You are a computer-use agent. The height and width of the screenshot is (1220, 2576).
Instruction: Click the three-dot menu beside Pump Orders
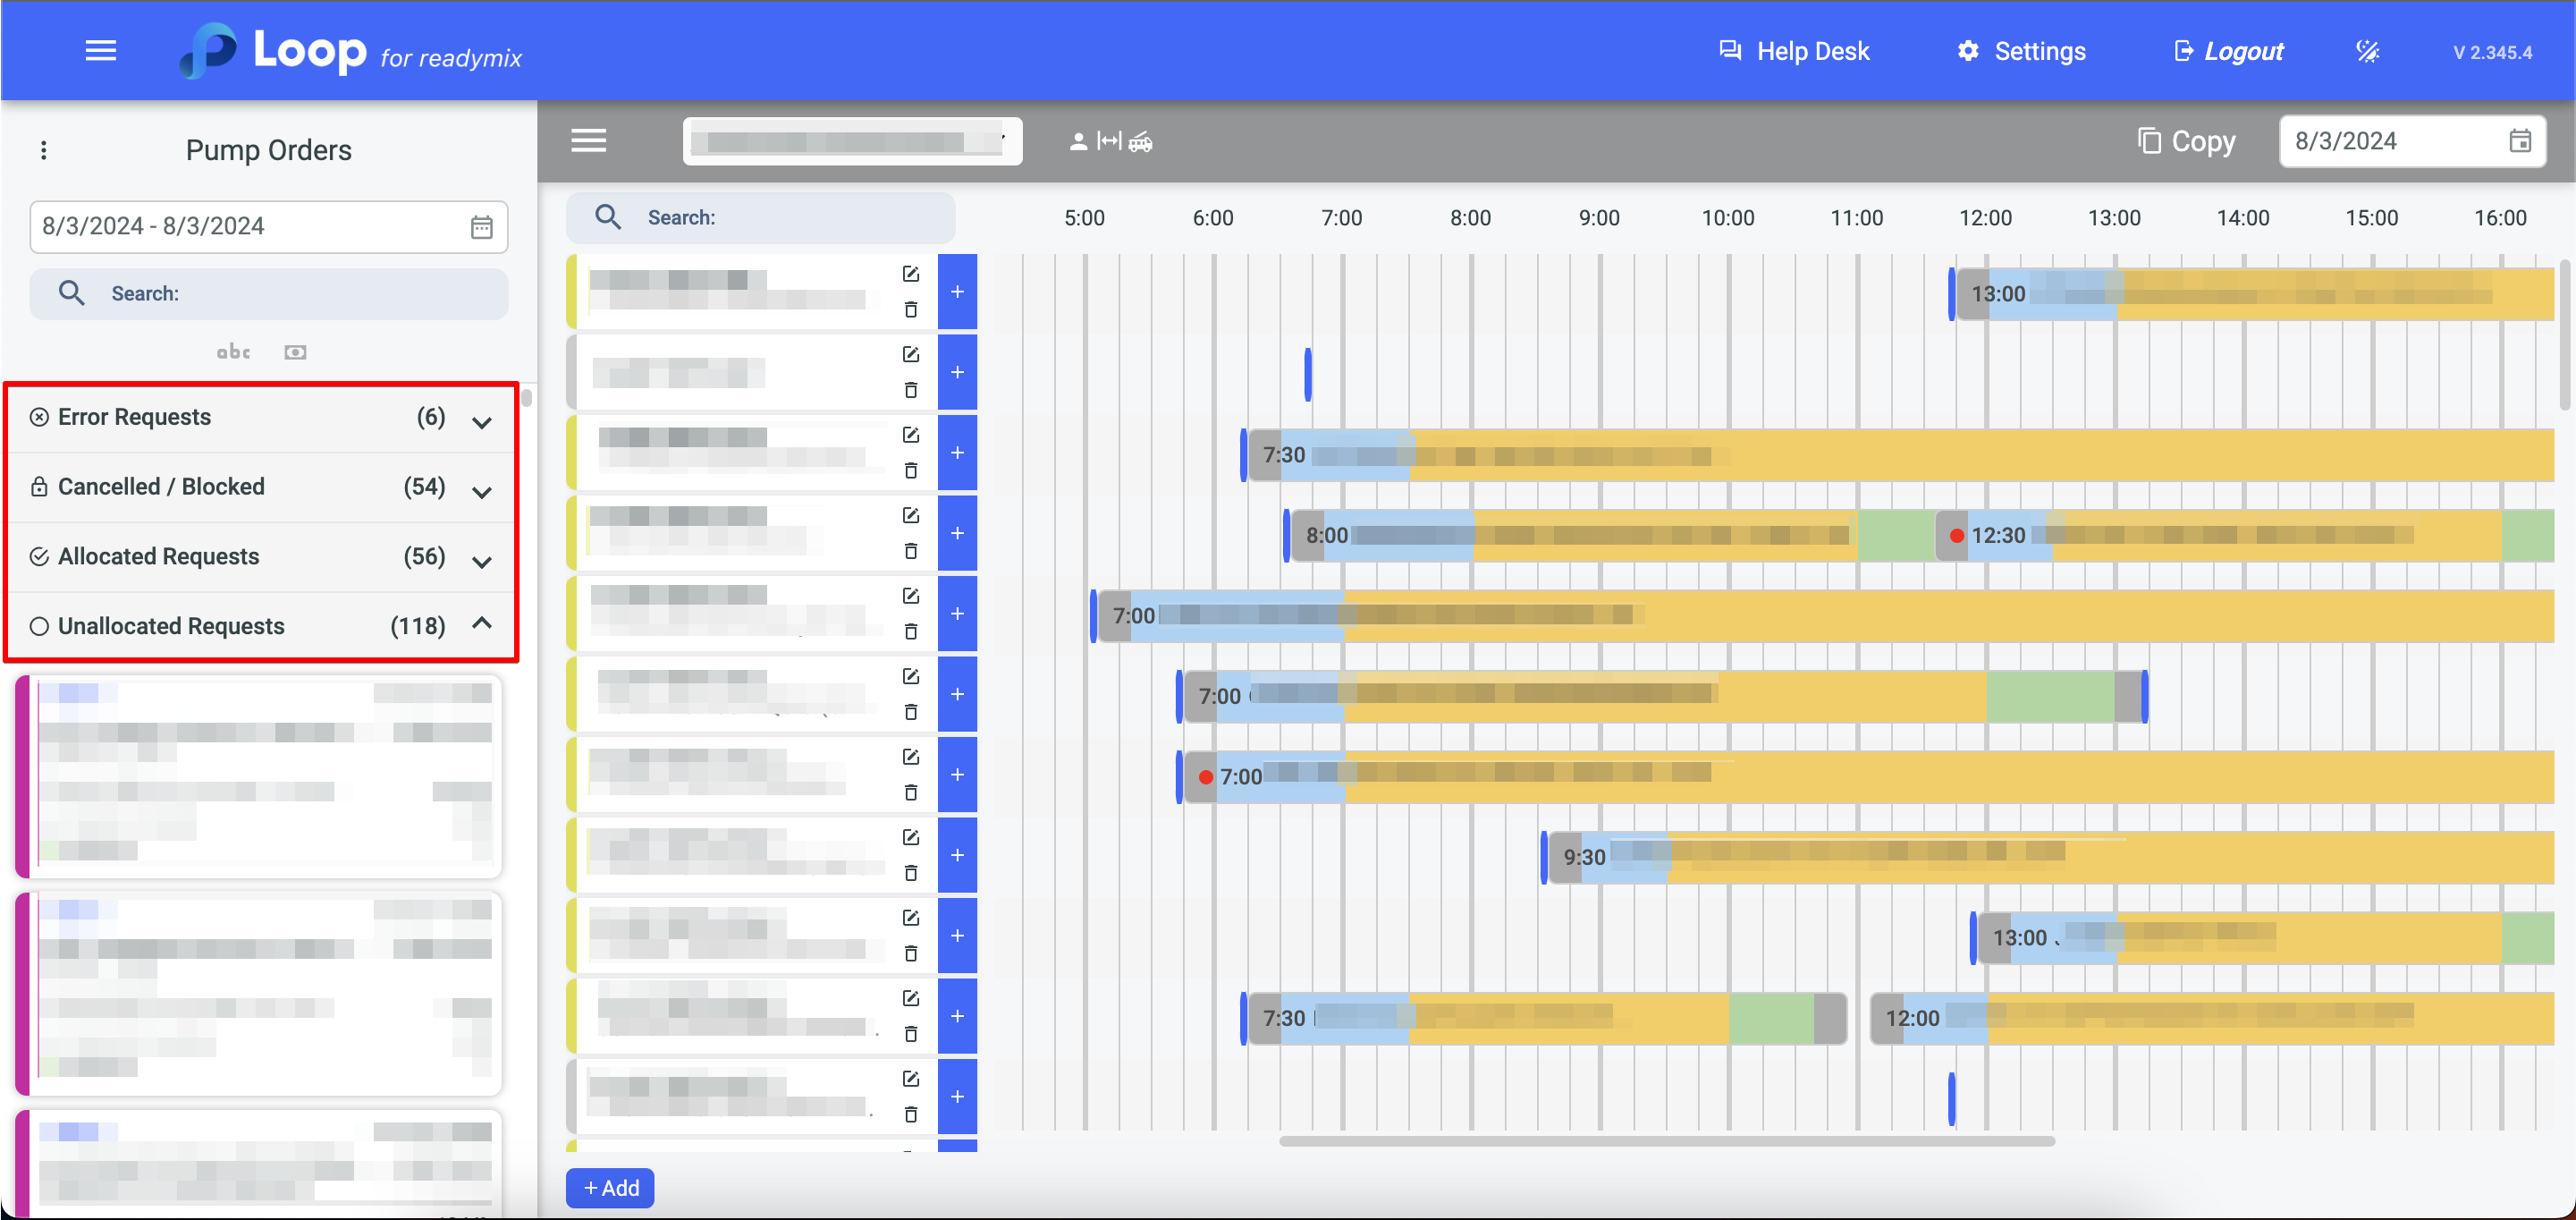[x=43, y=150]
